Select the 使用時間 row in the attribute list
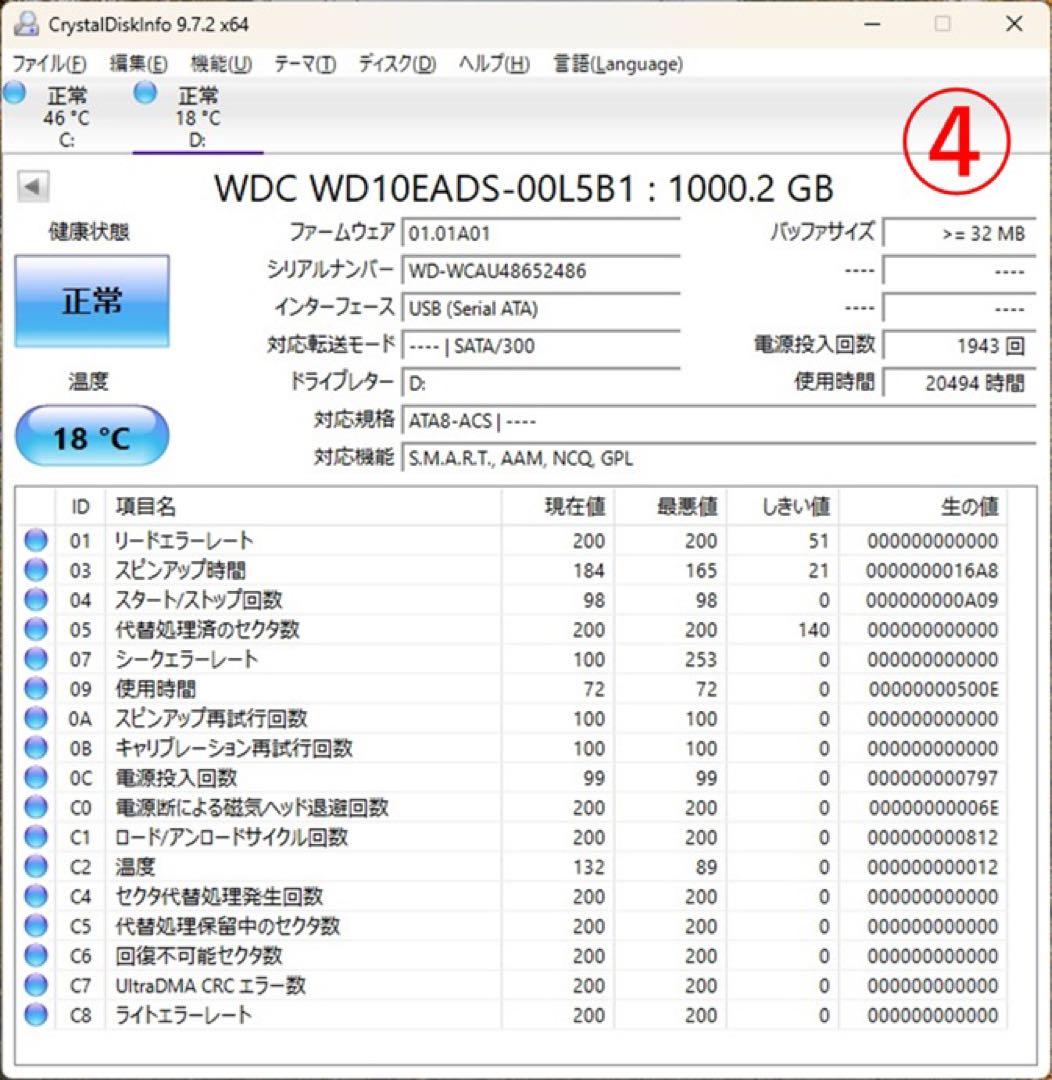Viewport: 1052px width, 1080px height. tap(300, 689)
